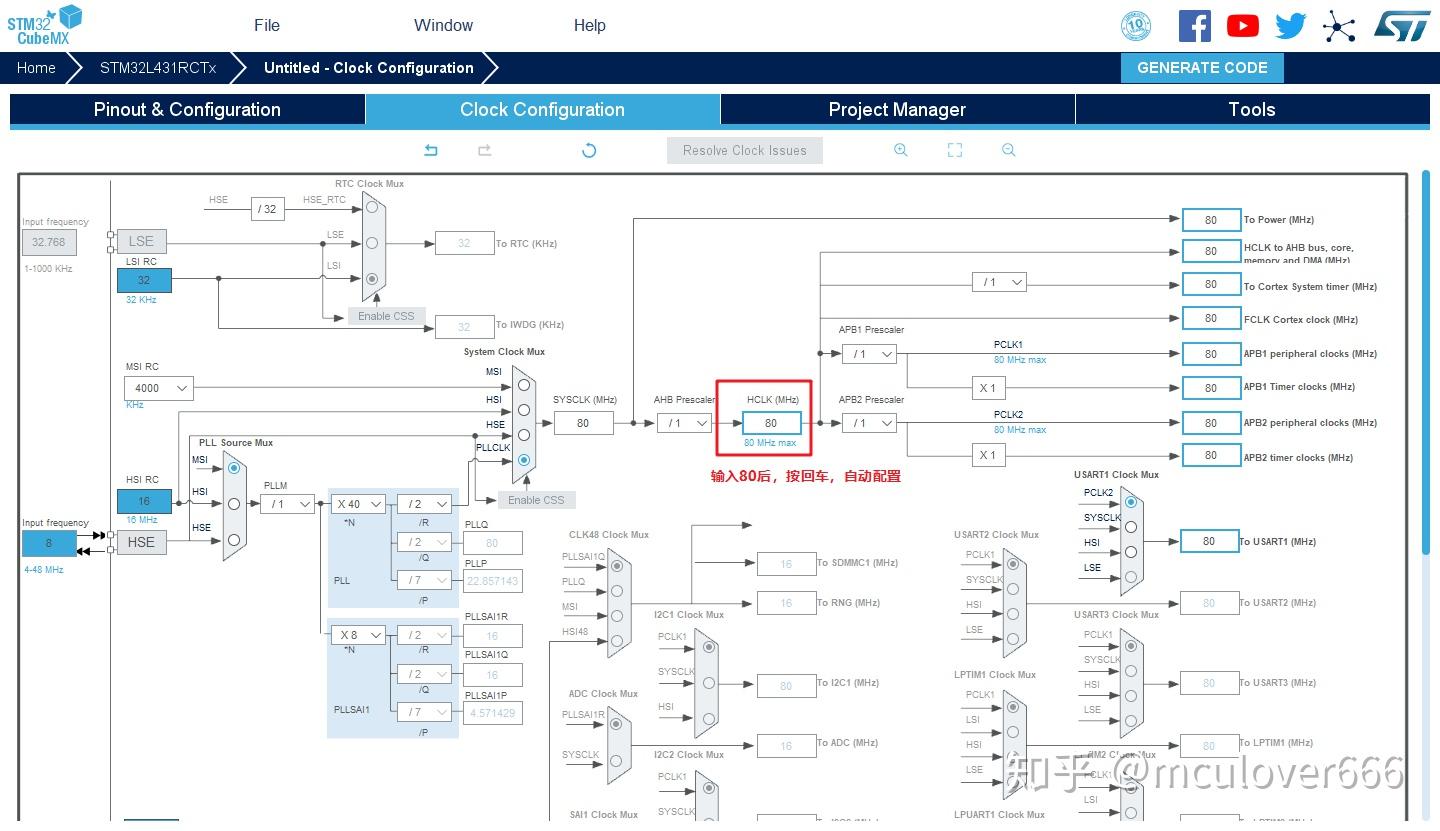Reset clock configuration with refresh icon
Screen dimensions: 1440x831
(x=589, y=150)
